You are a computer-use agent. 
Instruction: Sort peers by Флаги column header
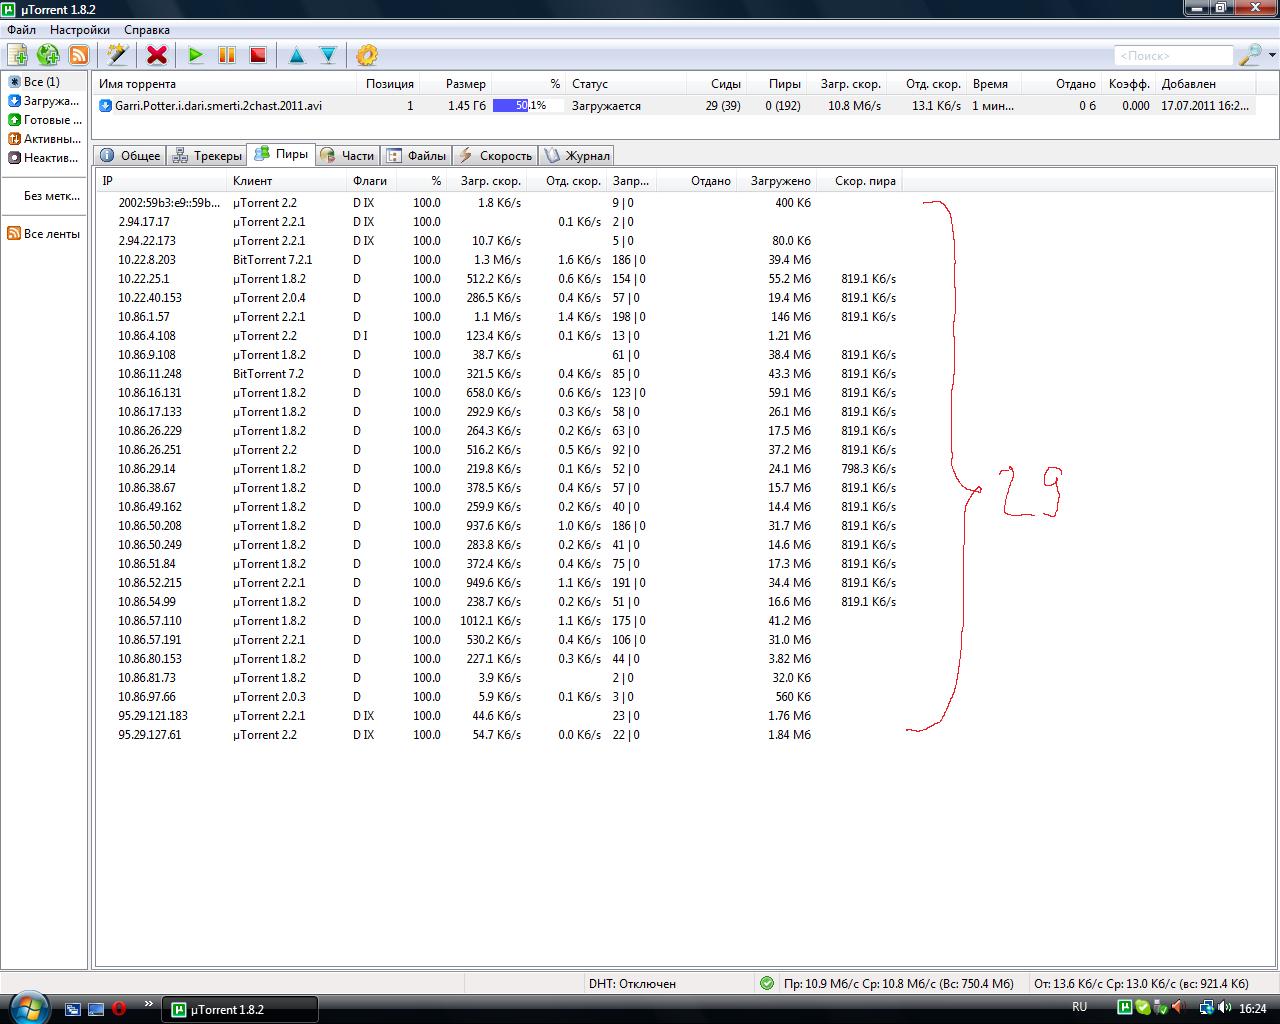coord(370,181)
